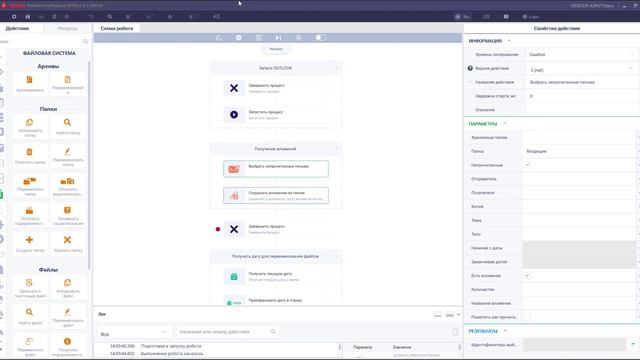
Task: Collapse the Получить дату для переименования файлов group
Action: [336, 256]
